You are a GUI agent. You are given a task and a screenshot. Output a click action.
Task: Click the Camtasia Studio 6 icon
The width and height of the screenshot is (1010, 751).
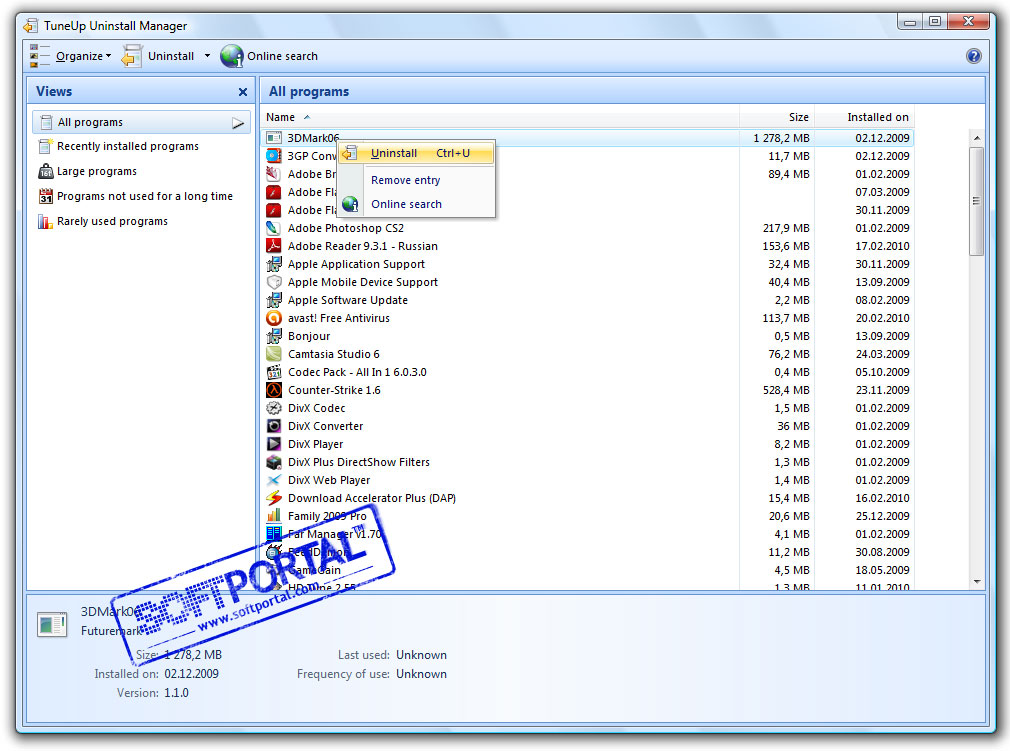(x=274, y=354)
